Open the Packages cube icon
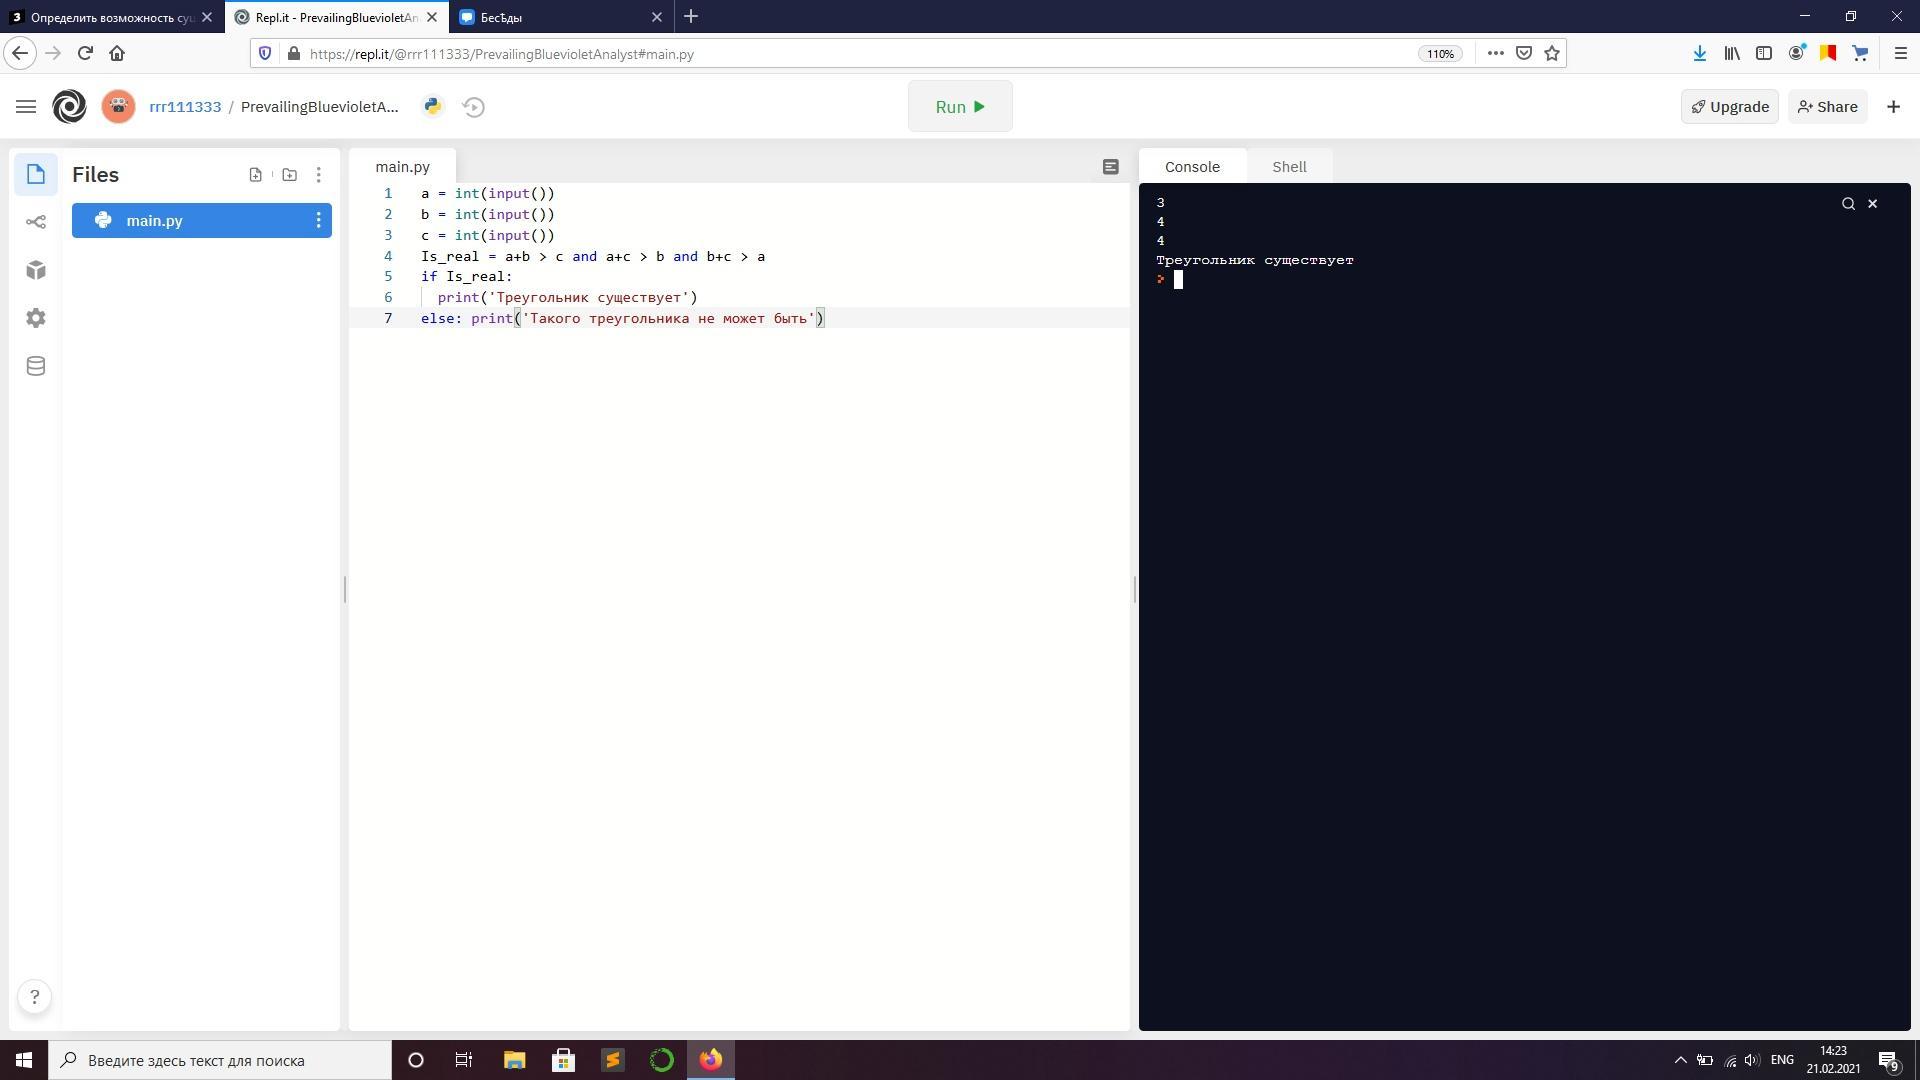 click(36, 270)
